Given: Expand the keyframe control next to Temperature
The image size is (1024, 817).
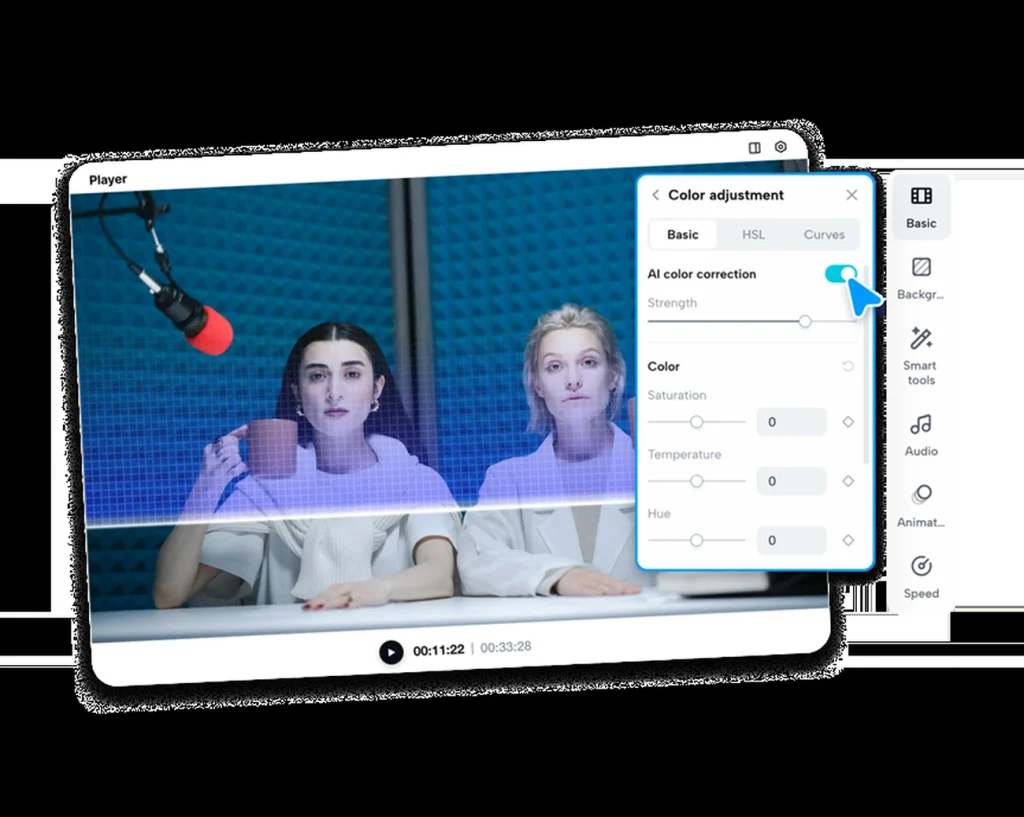Looking at the screenshot, I should 848,481.
